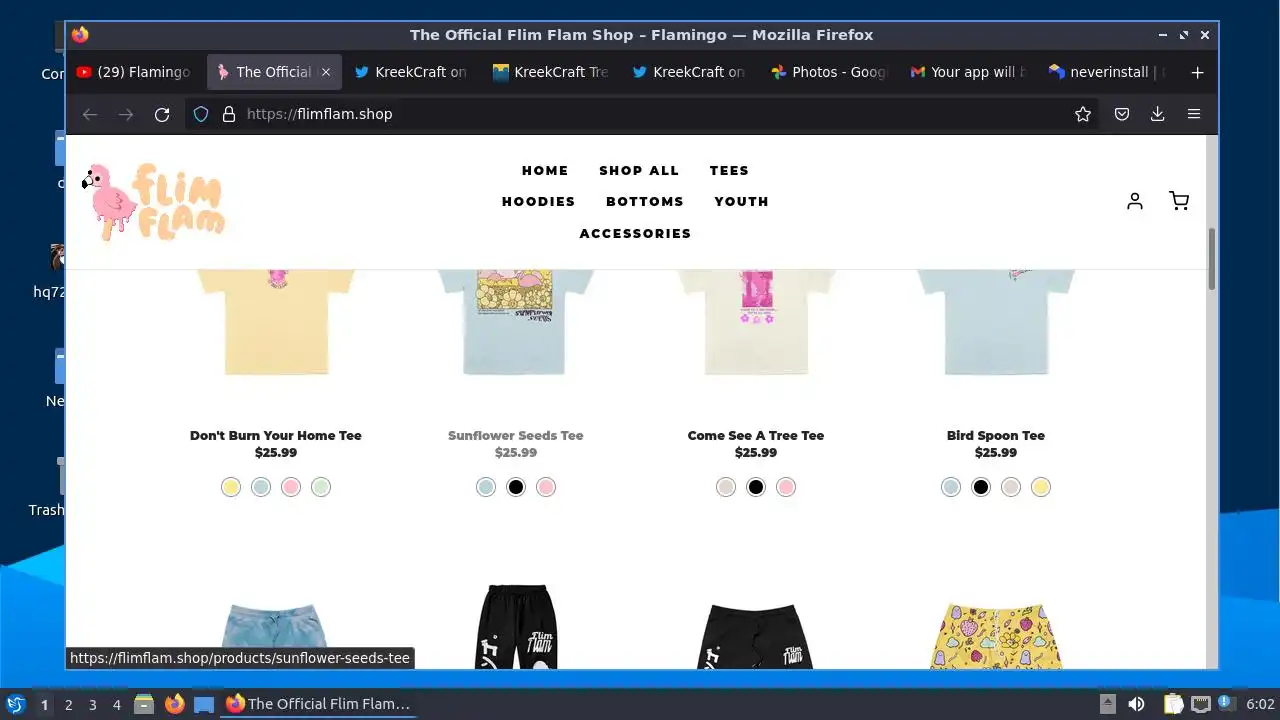The height and width of the screenshot is (720, 1280).
Task: Click the Flim Flam window taskbar button
Action: point(319,704)
